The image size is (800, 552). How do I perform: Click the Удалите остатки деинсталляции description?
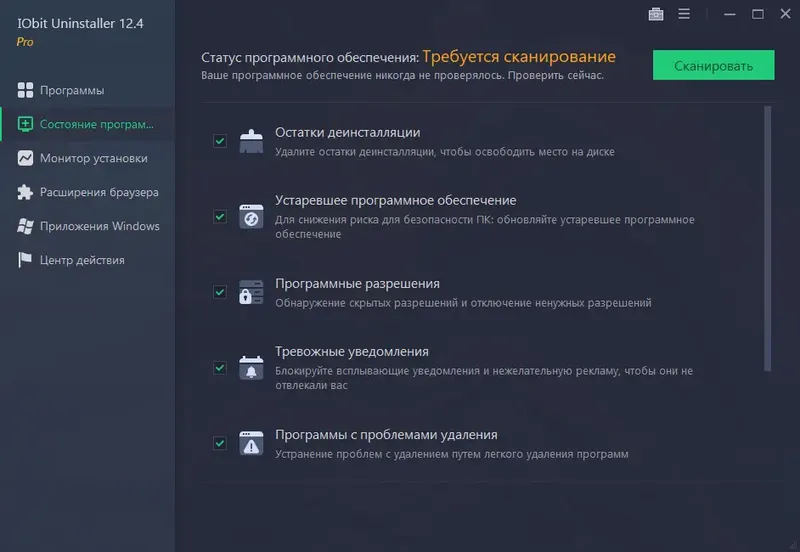(445, 152)
